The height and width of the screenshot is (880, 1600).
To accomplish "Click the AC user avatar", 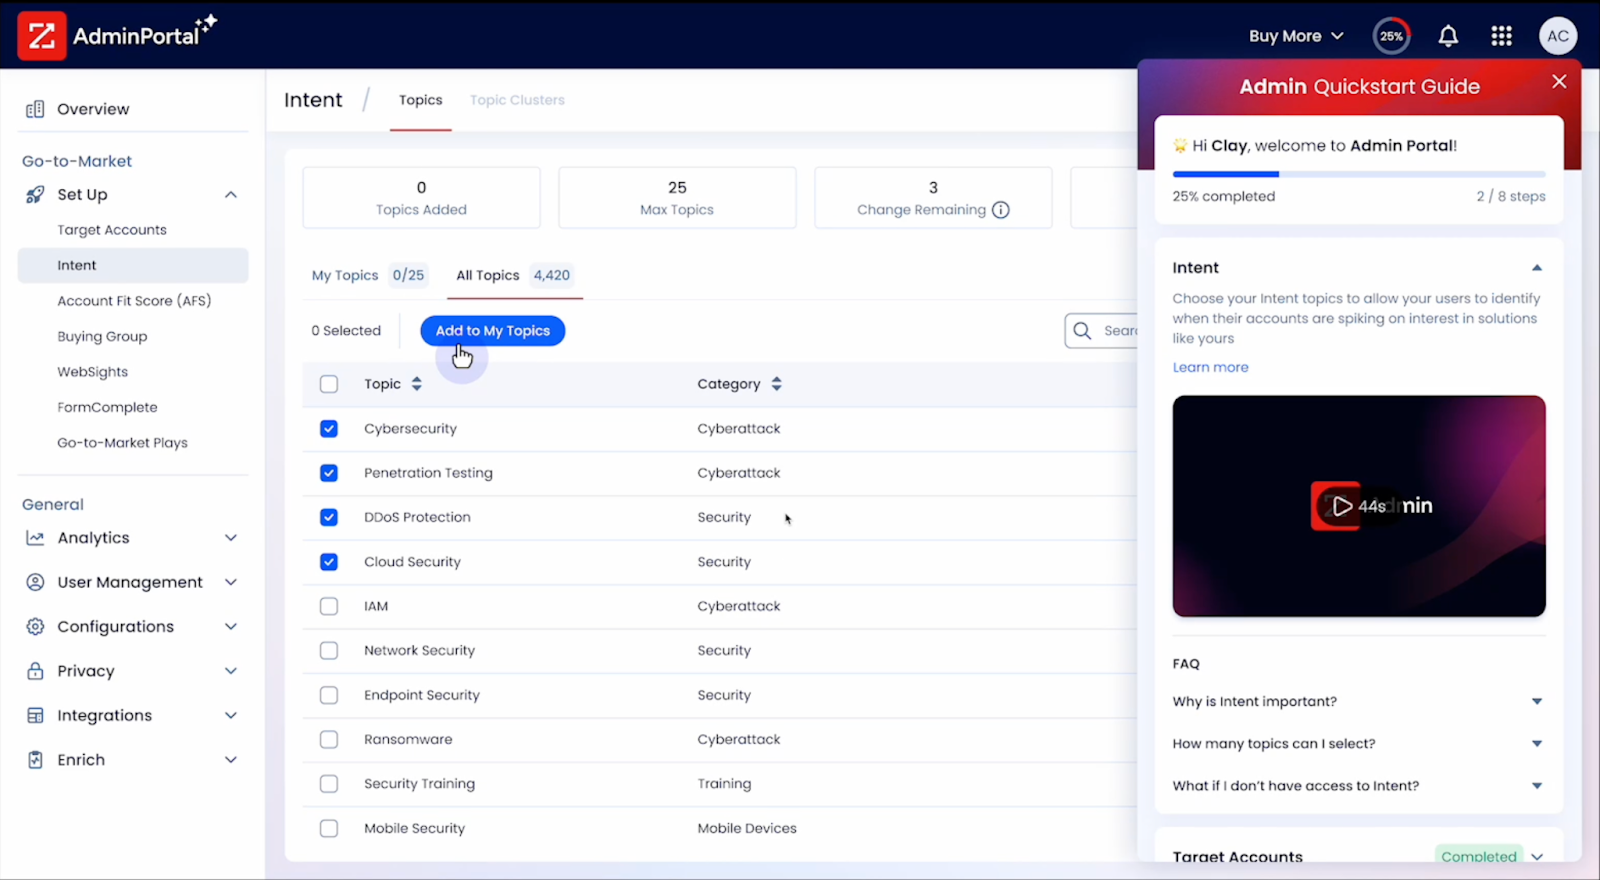I will point(1557,36).
